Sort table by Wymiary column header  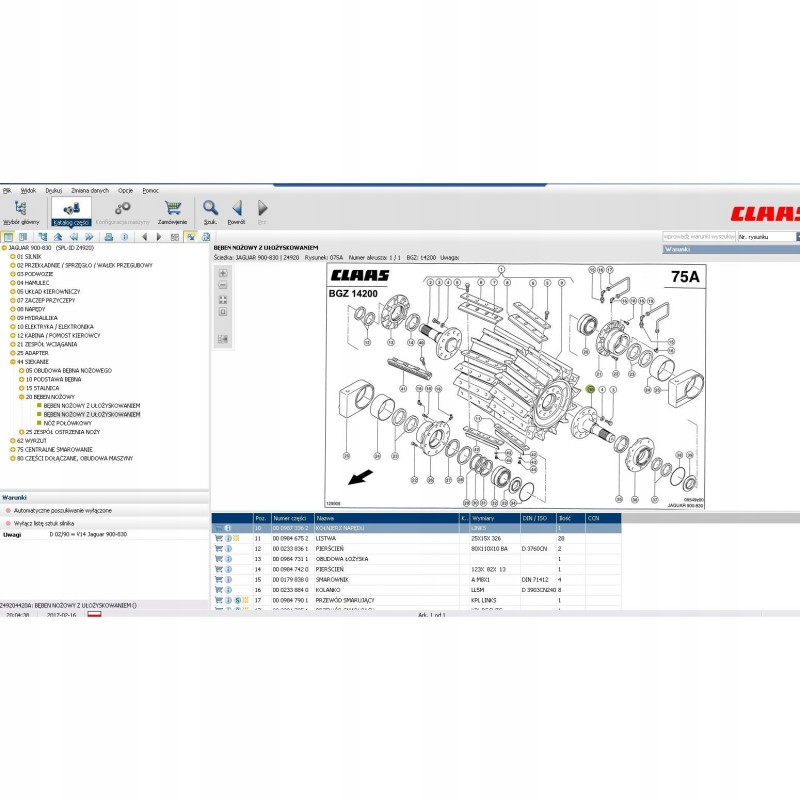pyautogui.click(x=495, y=518)
